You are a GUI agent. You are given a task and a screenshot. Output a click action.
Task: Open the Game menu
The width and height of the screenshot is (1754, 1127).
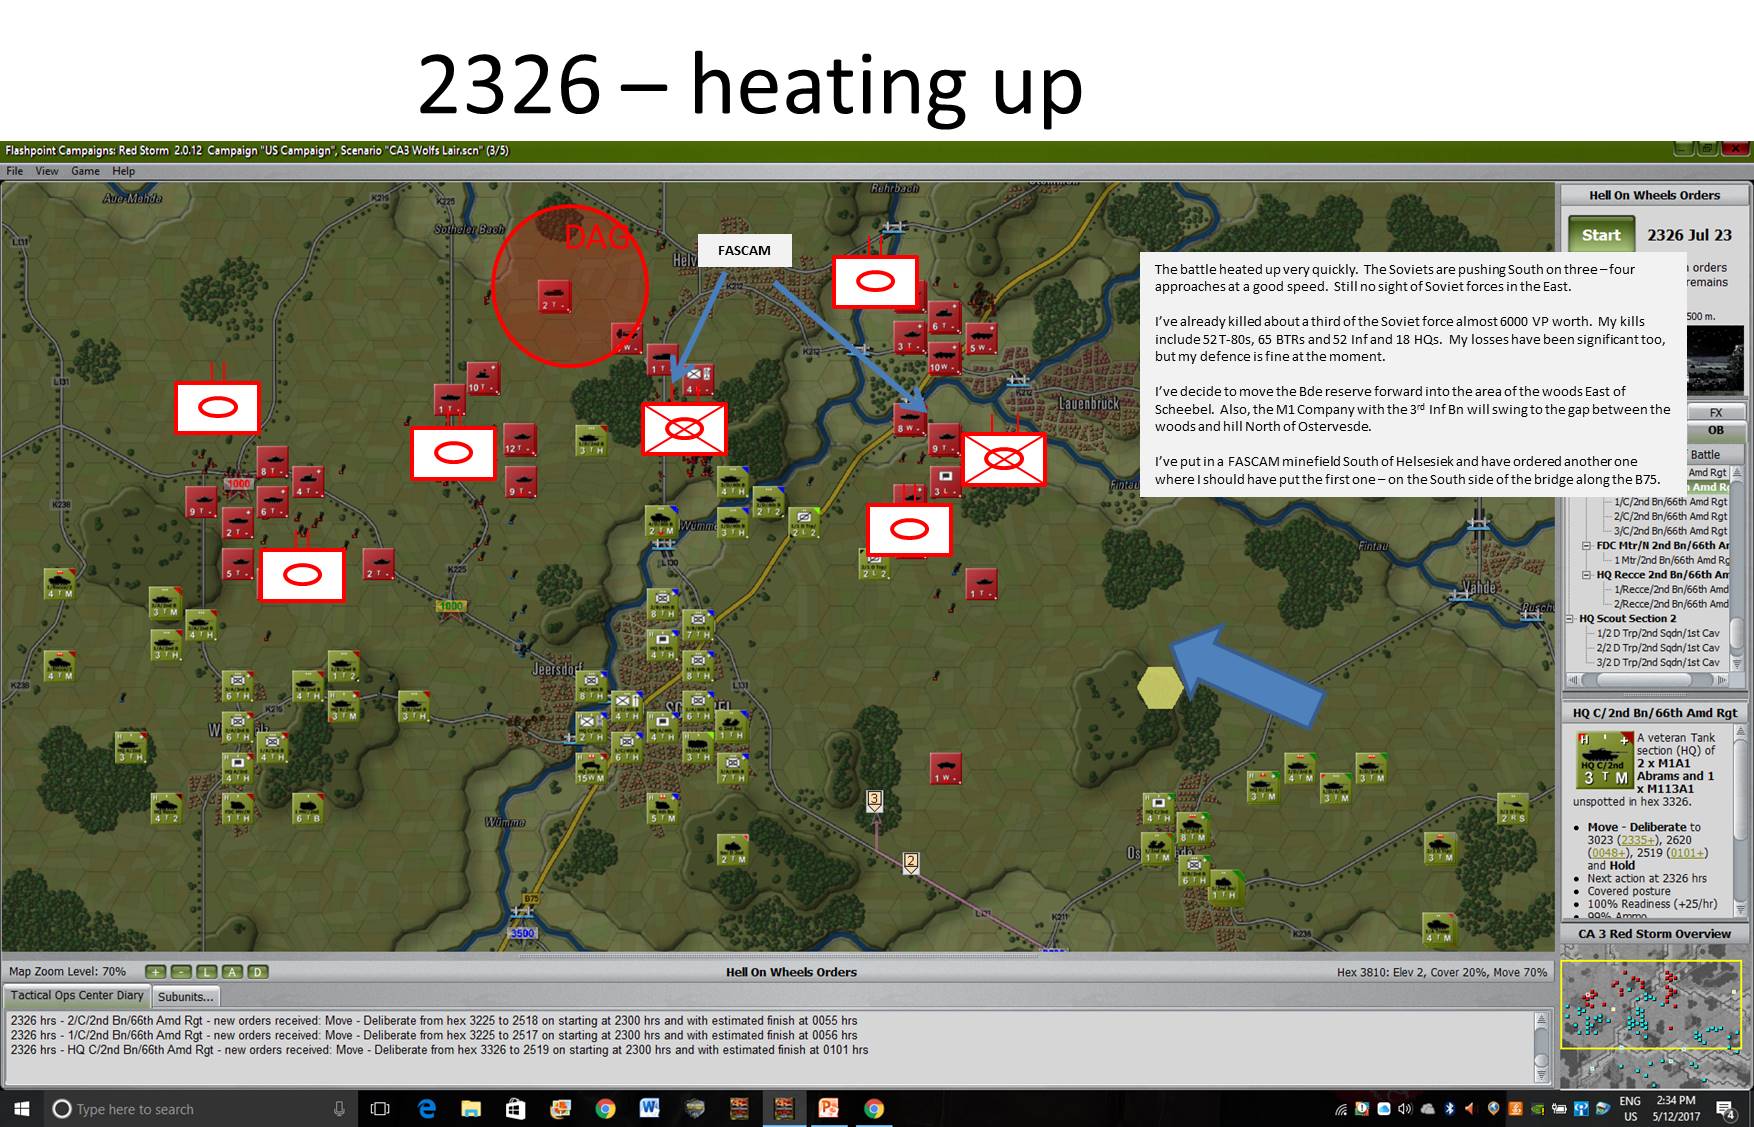pos(85,171)
